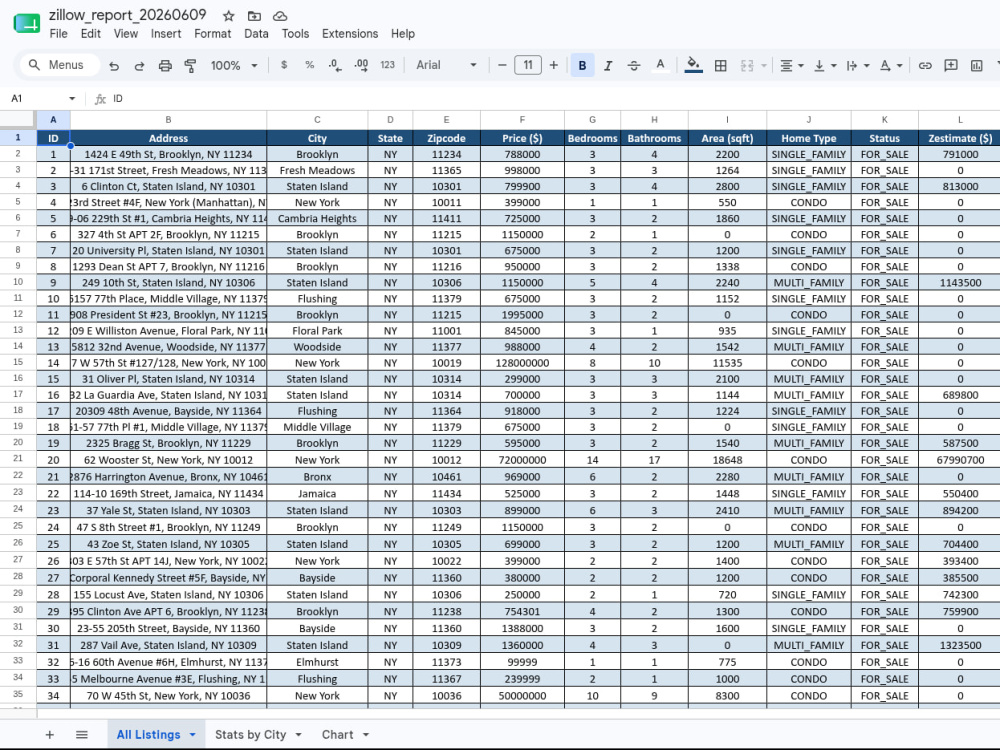The image size is (1000, 750).
Task: Open the text wrapping dropdown
Action: click(858, 65)
